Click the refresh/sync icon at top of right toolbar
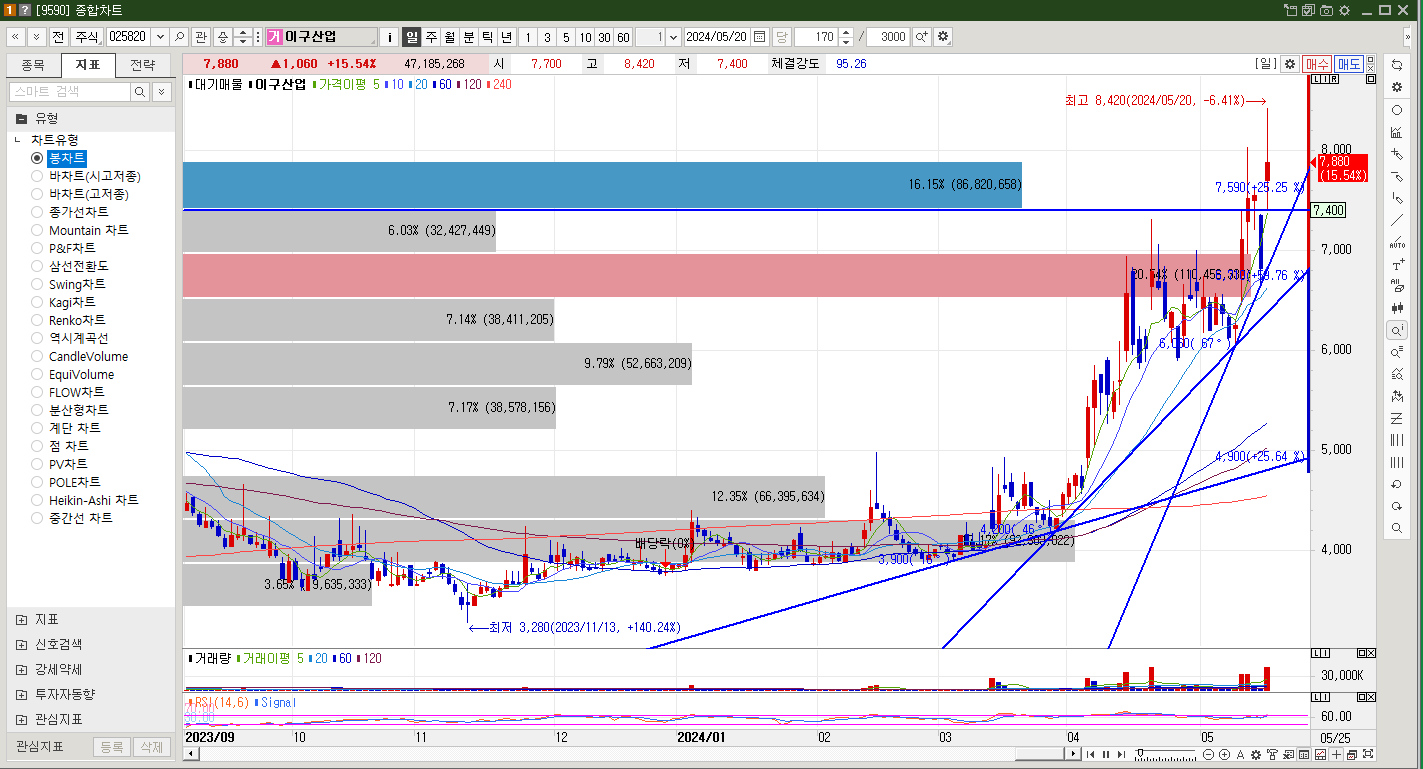The width and height of the screenshot is (1423, 769). pos(1397,64)
